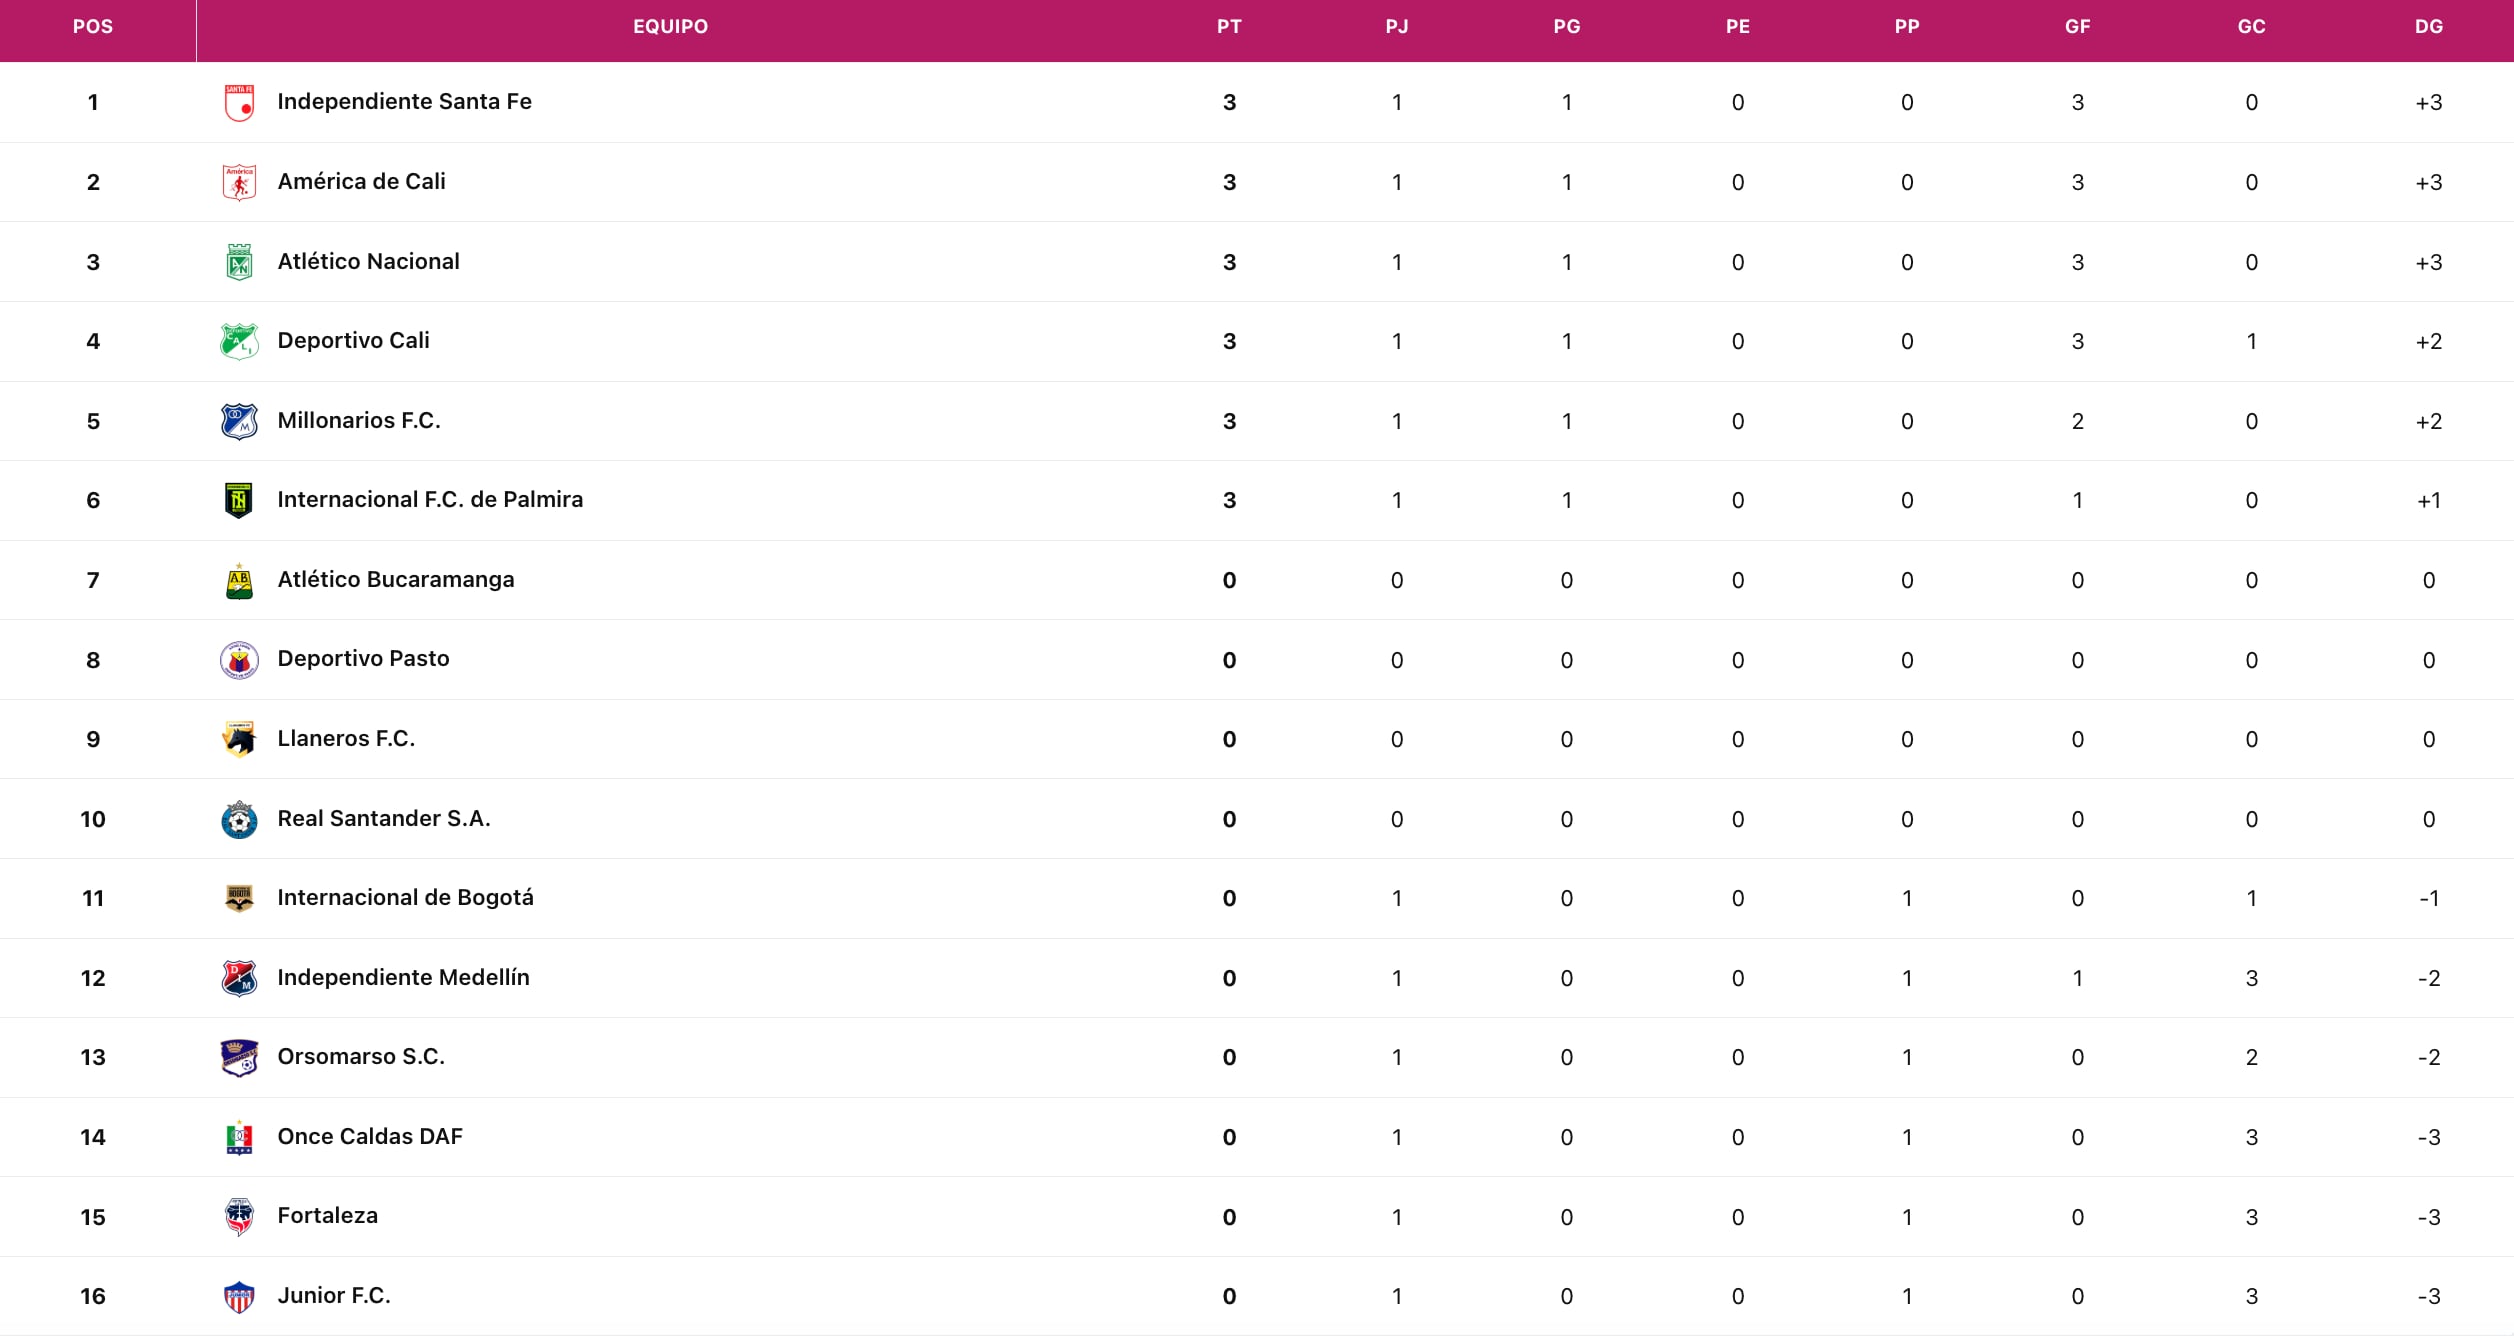Viewport: 2514px width, 1336px height.
Task: Sort table by PT column header
Action: point(1229,27)
